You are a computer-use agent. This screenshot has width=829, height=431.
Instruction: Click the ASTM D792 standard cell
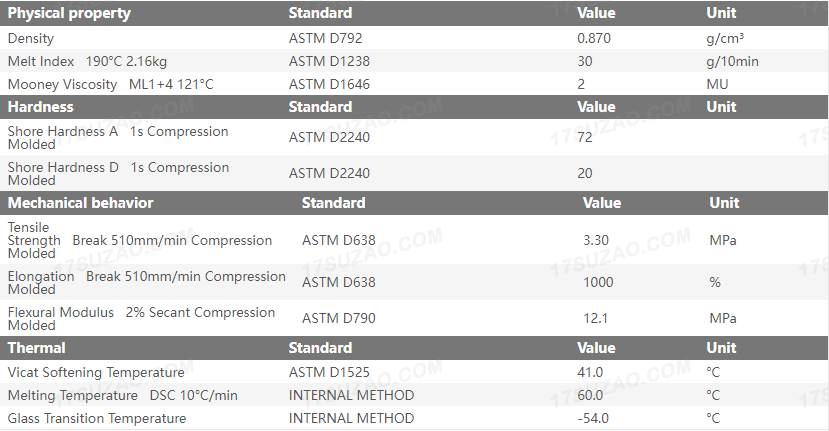(328, 39)
